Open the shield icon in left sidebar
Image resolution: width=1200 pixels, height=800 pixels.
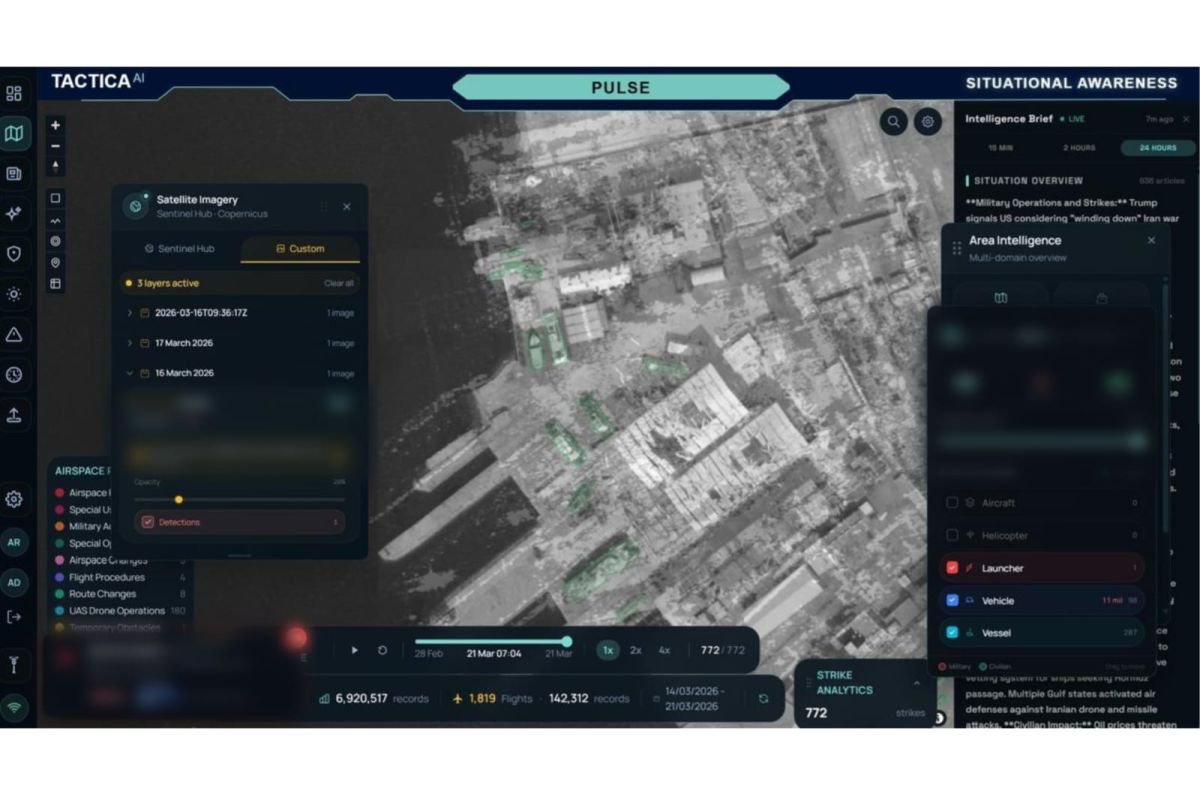click(14, 254)
